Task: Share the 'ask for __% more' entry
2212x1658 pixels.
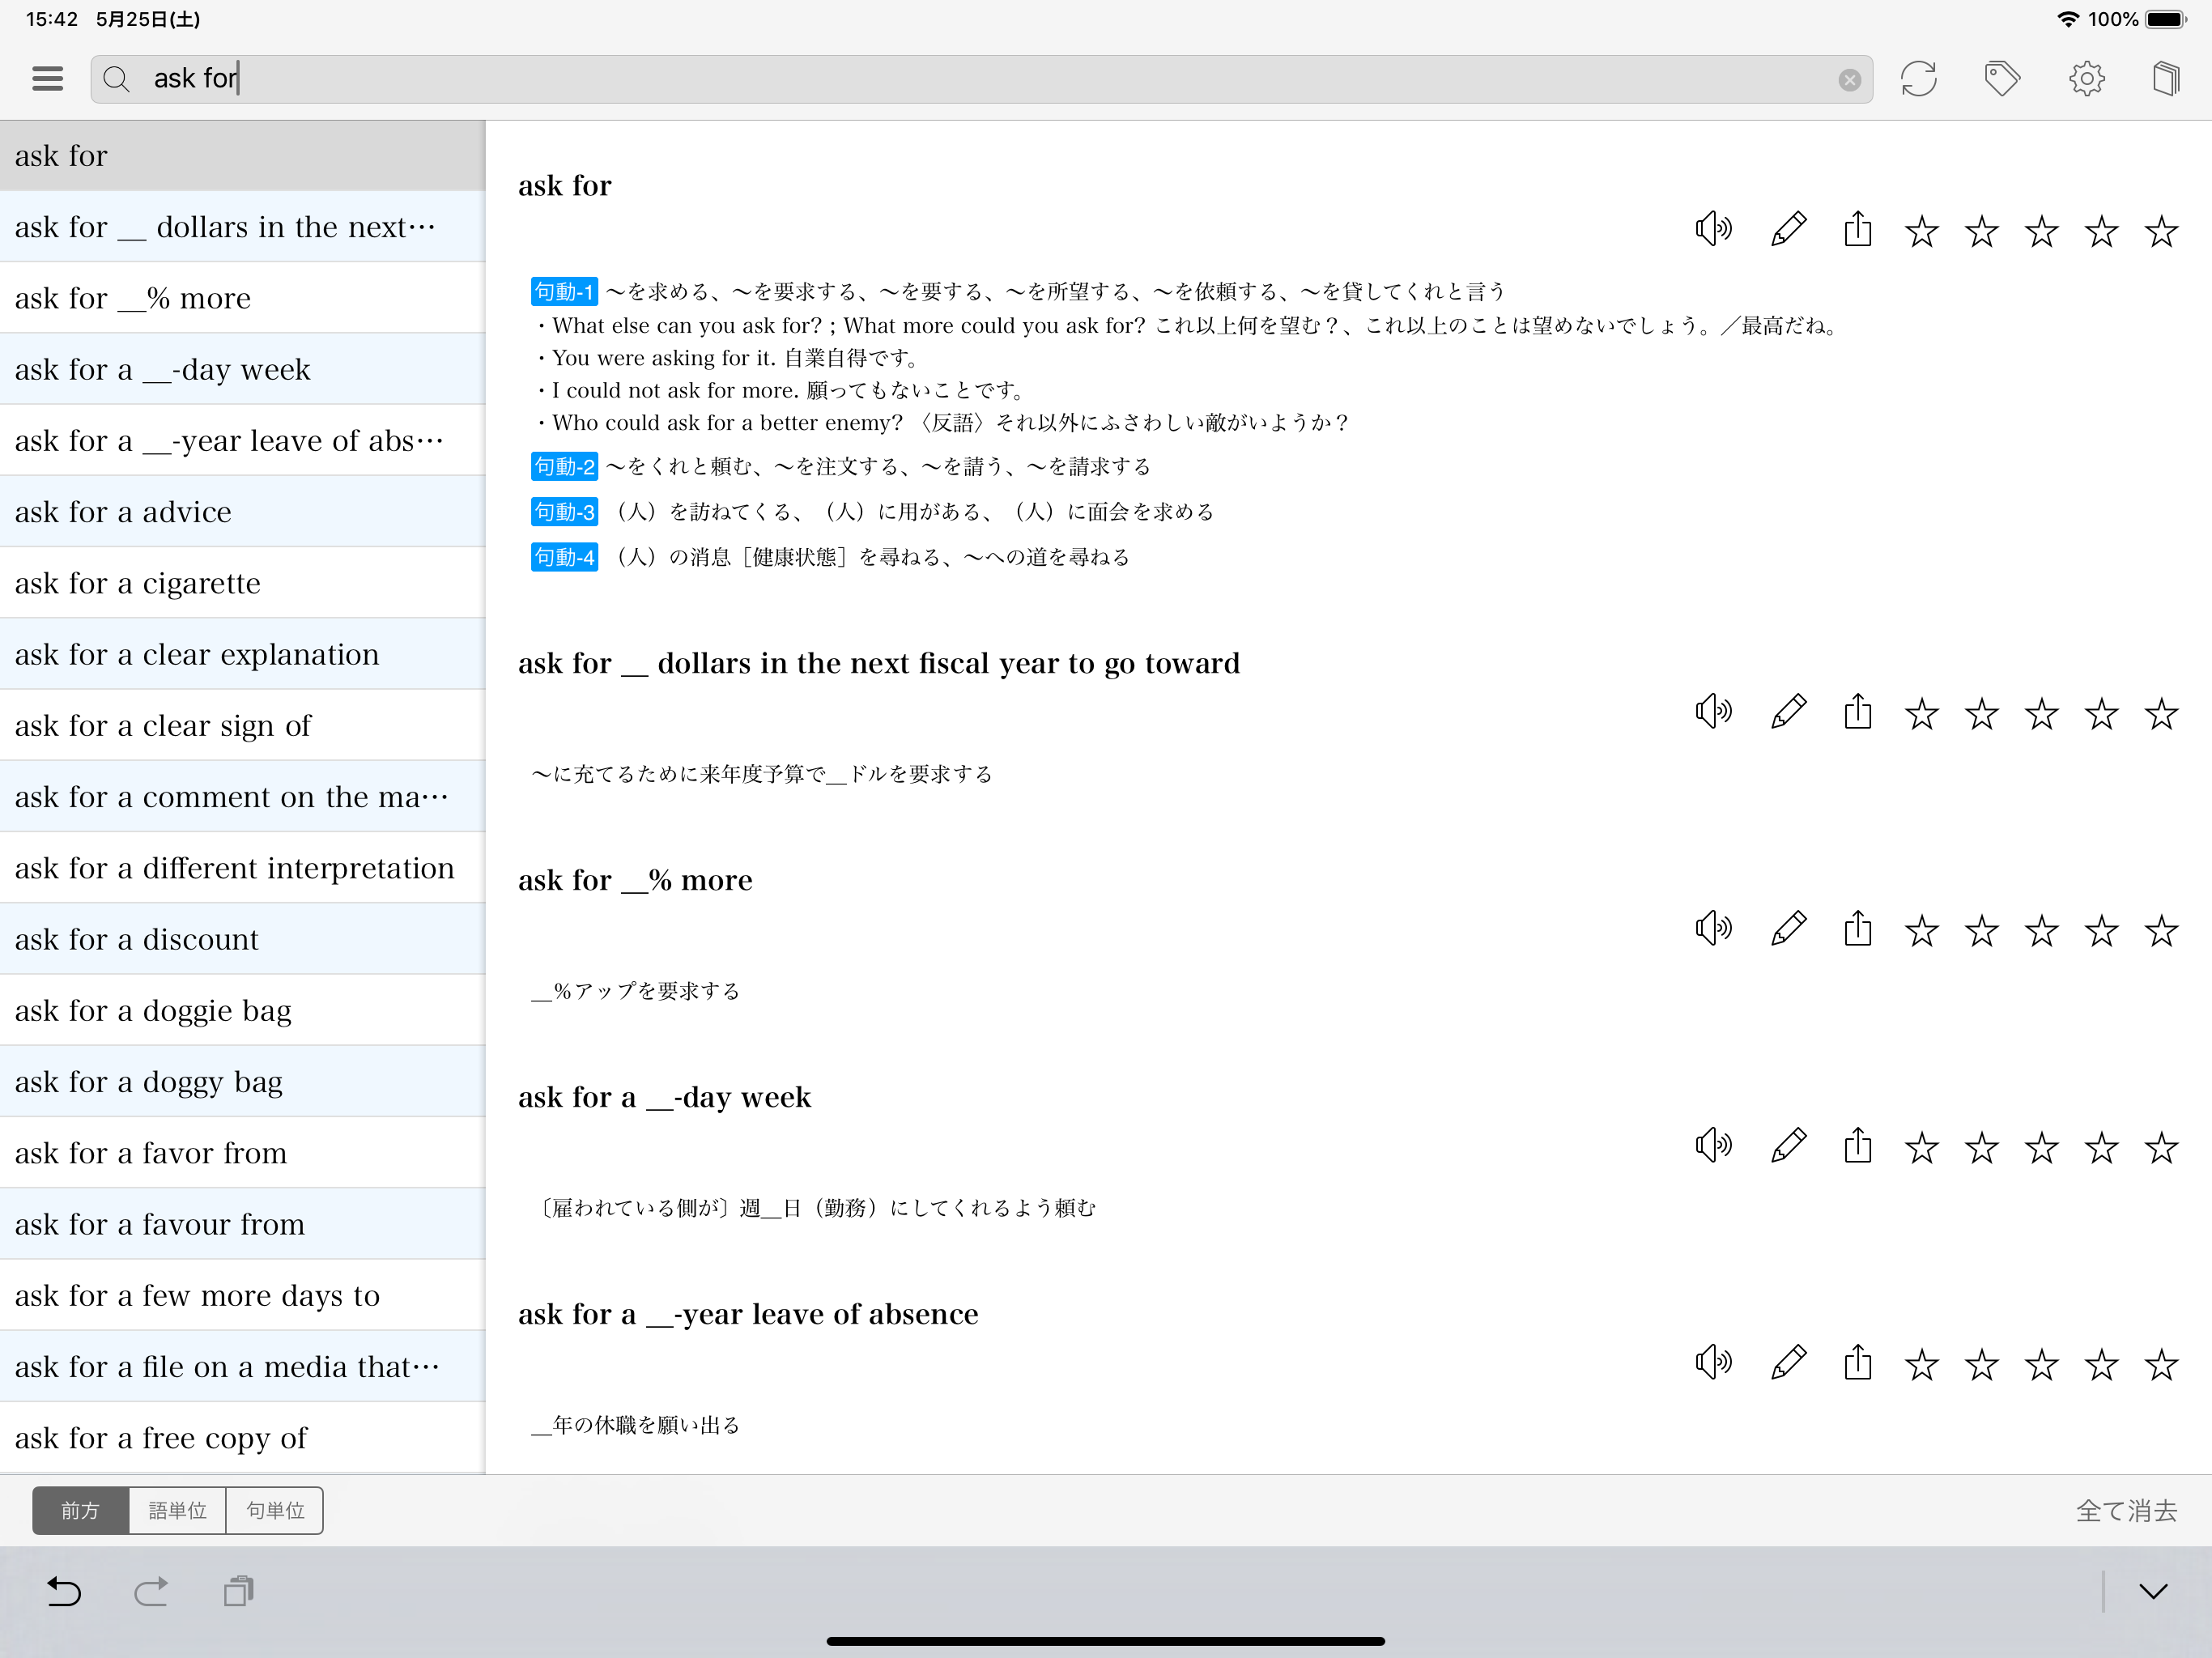Action: pos(1858,928)
